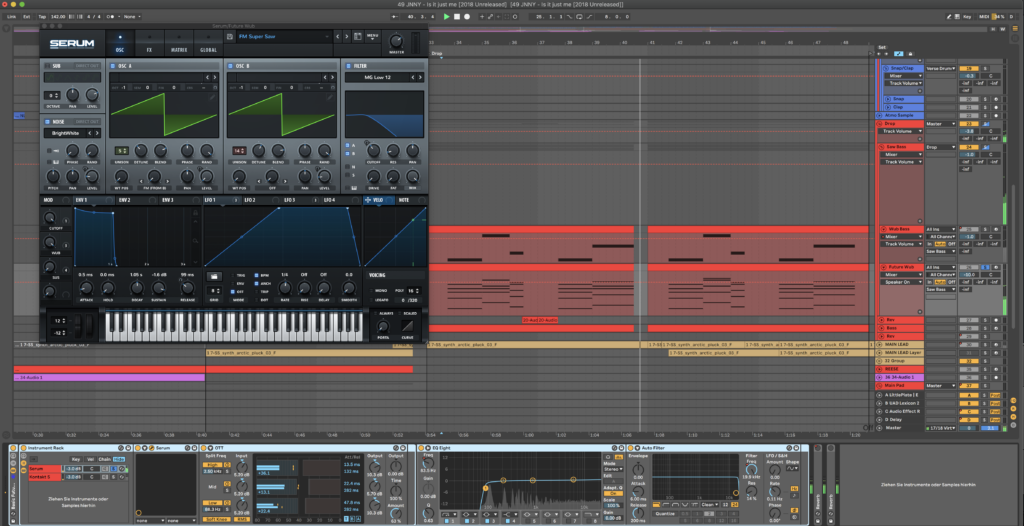Select next filter type after MG Low 12
This screenshot has height=526, width=1024.
pyautogui.click(x=420, y=77)
